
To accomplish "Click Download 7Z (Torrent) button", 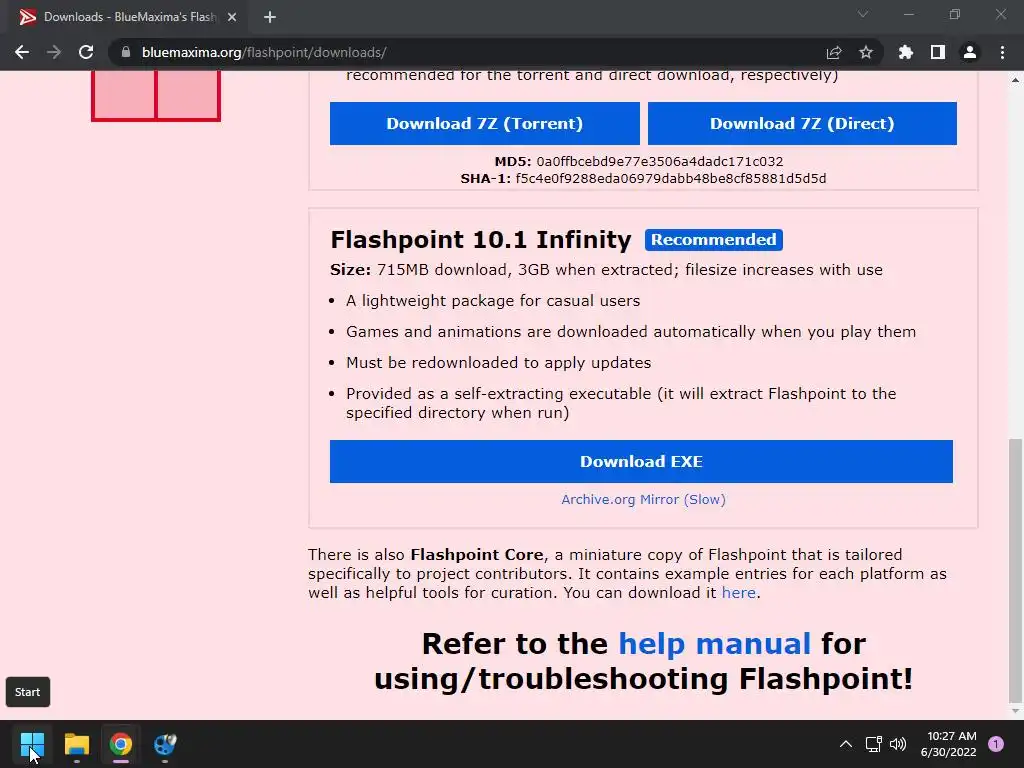I will coord(485,123).
